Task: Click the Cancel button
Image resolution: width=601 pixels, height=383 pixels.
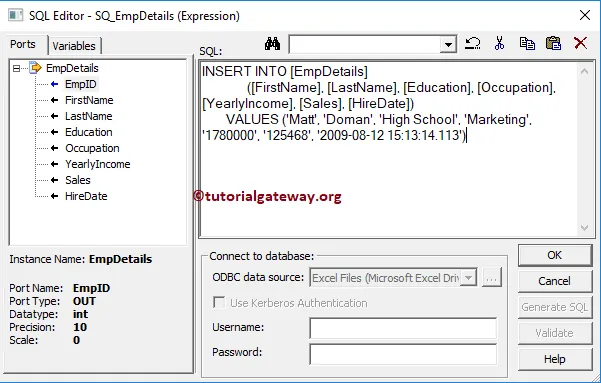Action: pos(555,281)
